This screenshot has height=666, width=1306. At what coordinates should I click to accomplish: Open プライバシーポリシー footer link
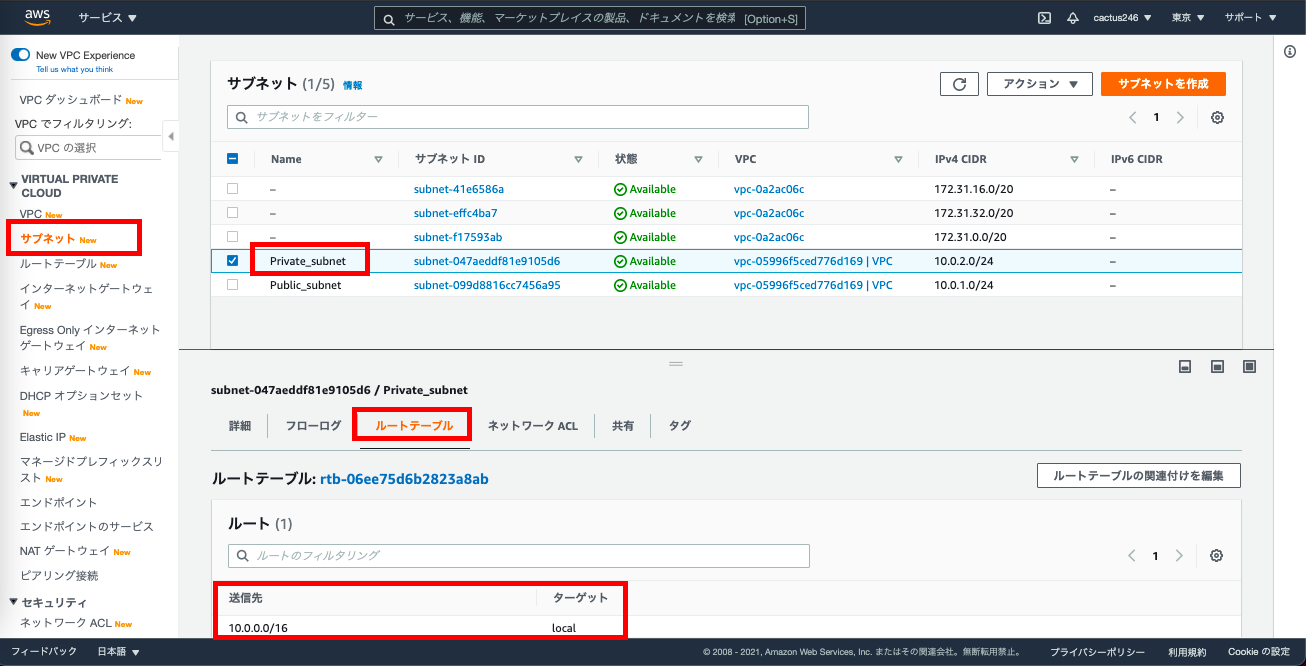pyautogui.click(x=1097, y=652)
